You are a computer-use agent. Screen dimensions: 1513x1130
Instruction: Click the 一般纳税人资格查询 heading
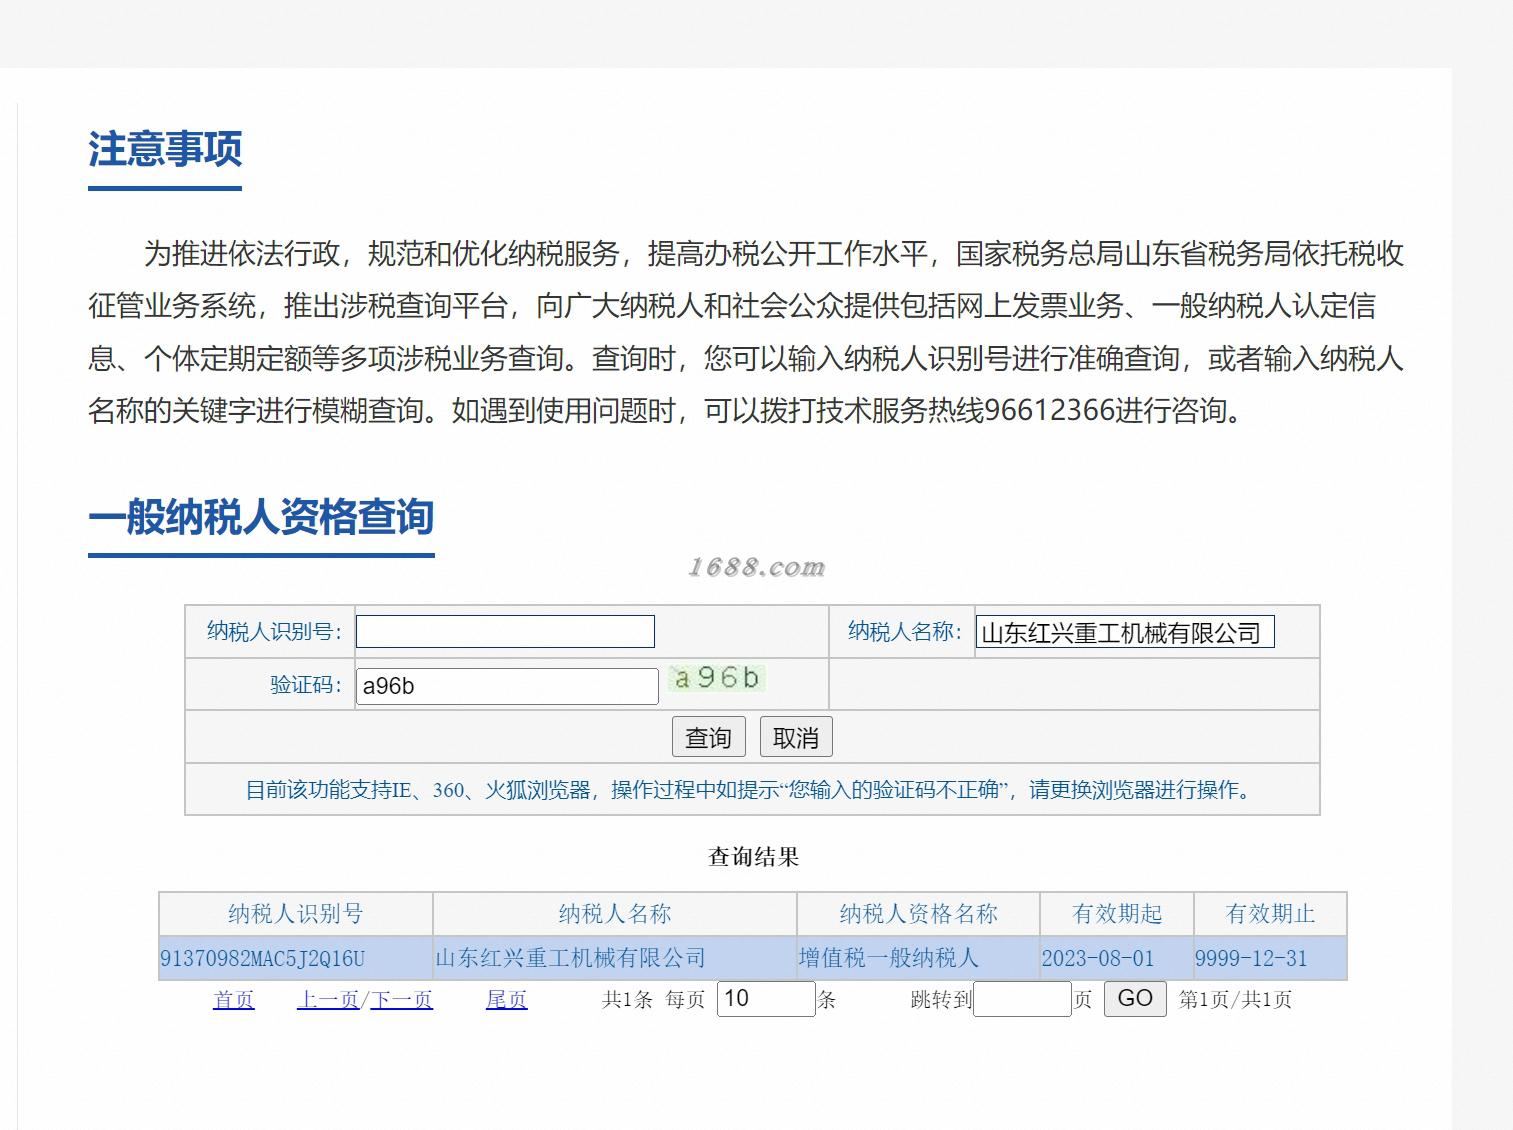click(261, 517)
